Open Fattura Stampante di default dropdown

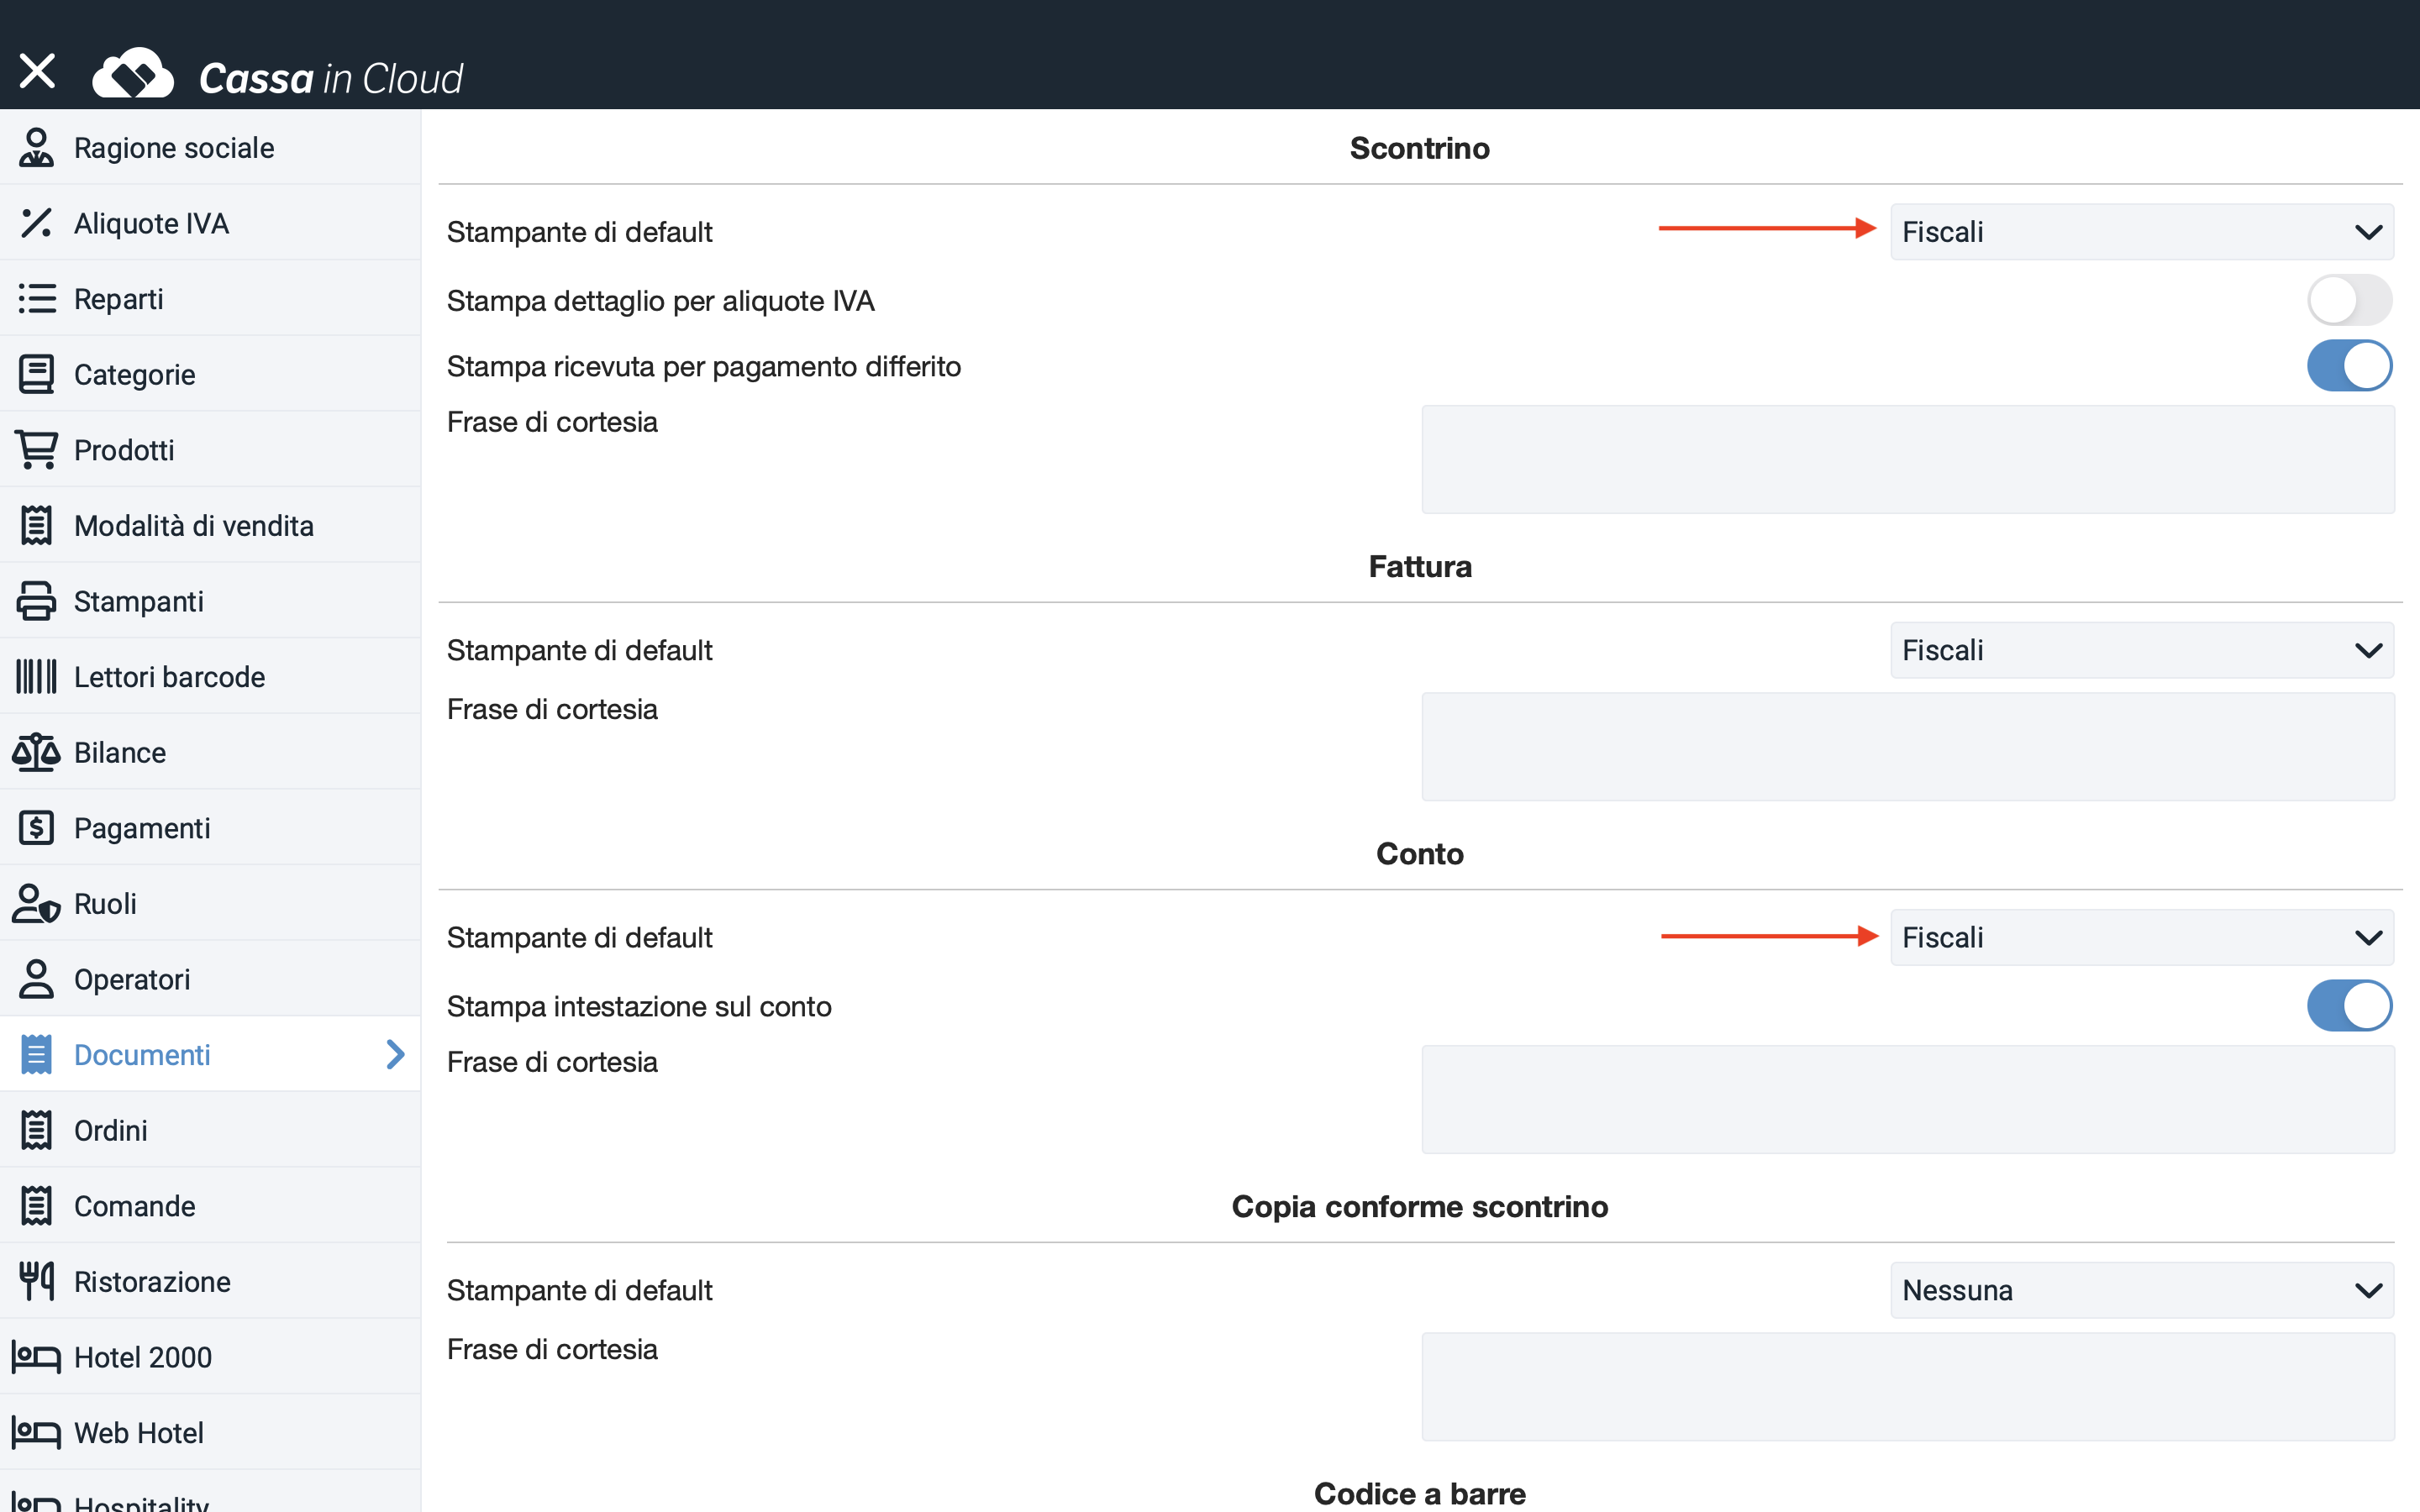pyautogui.click(x=2141, y=650)
